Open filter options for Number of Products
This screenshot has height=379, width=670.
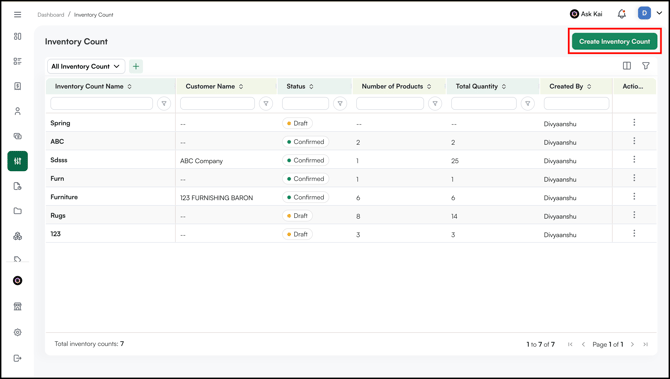tap(435, 103)
